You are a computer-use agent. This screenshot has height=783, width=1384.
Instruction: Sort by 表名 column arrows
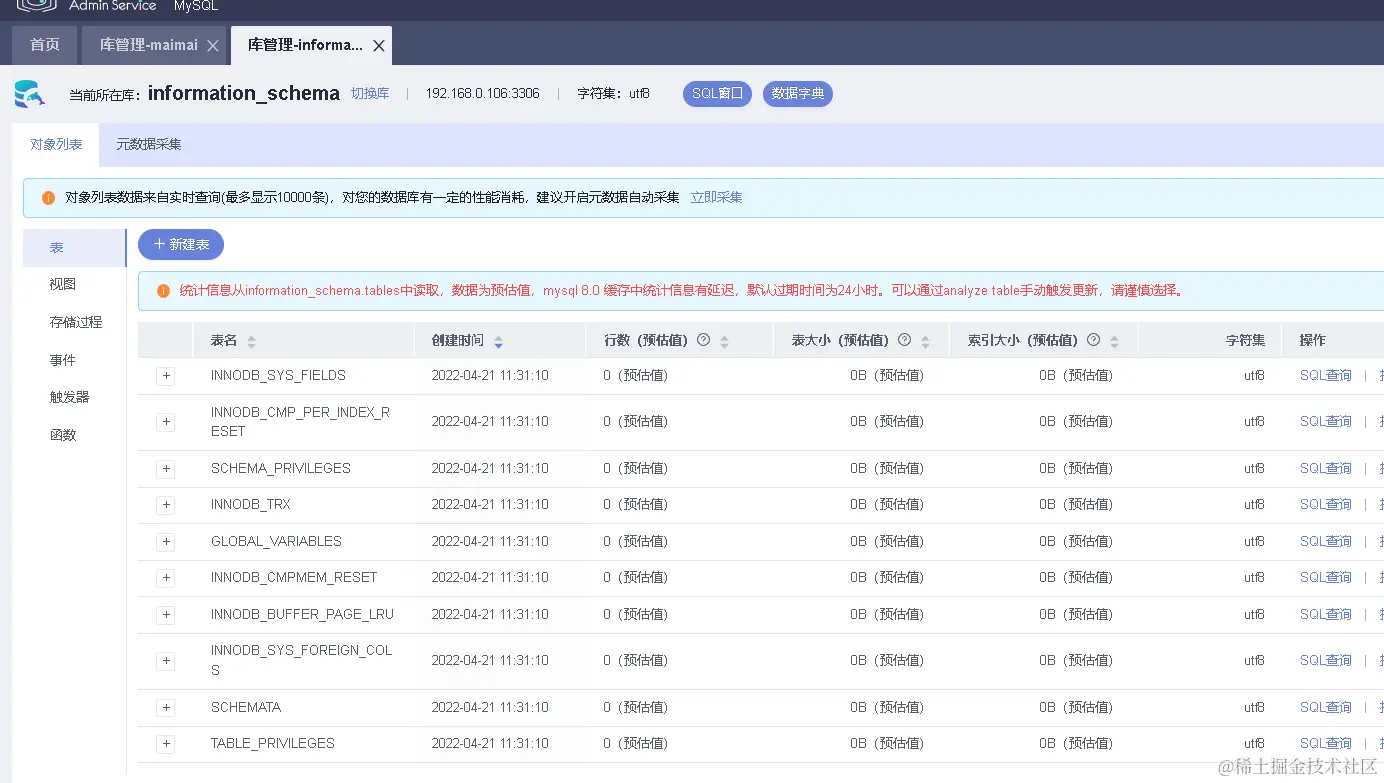click(252, 341)
